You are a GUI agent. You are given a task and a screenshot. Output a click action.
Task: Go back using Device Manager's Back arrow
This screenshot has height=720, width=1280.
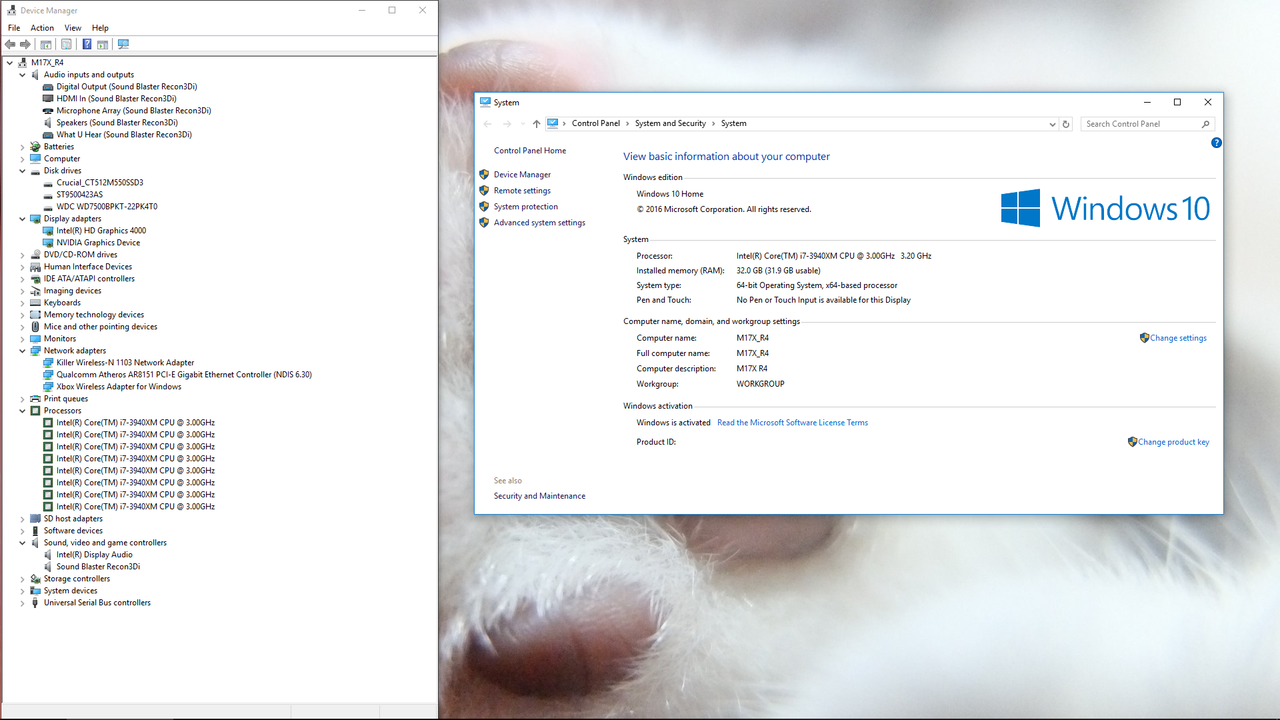(x=10, y=44)
